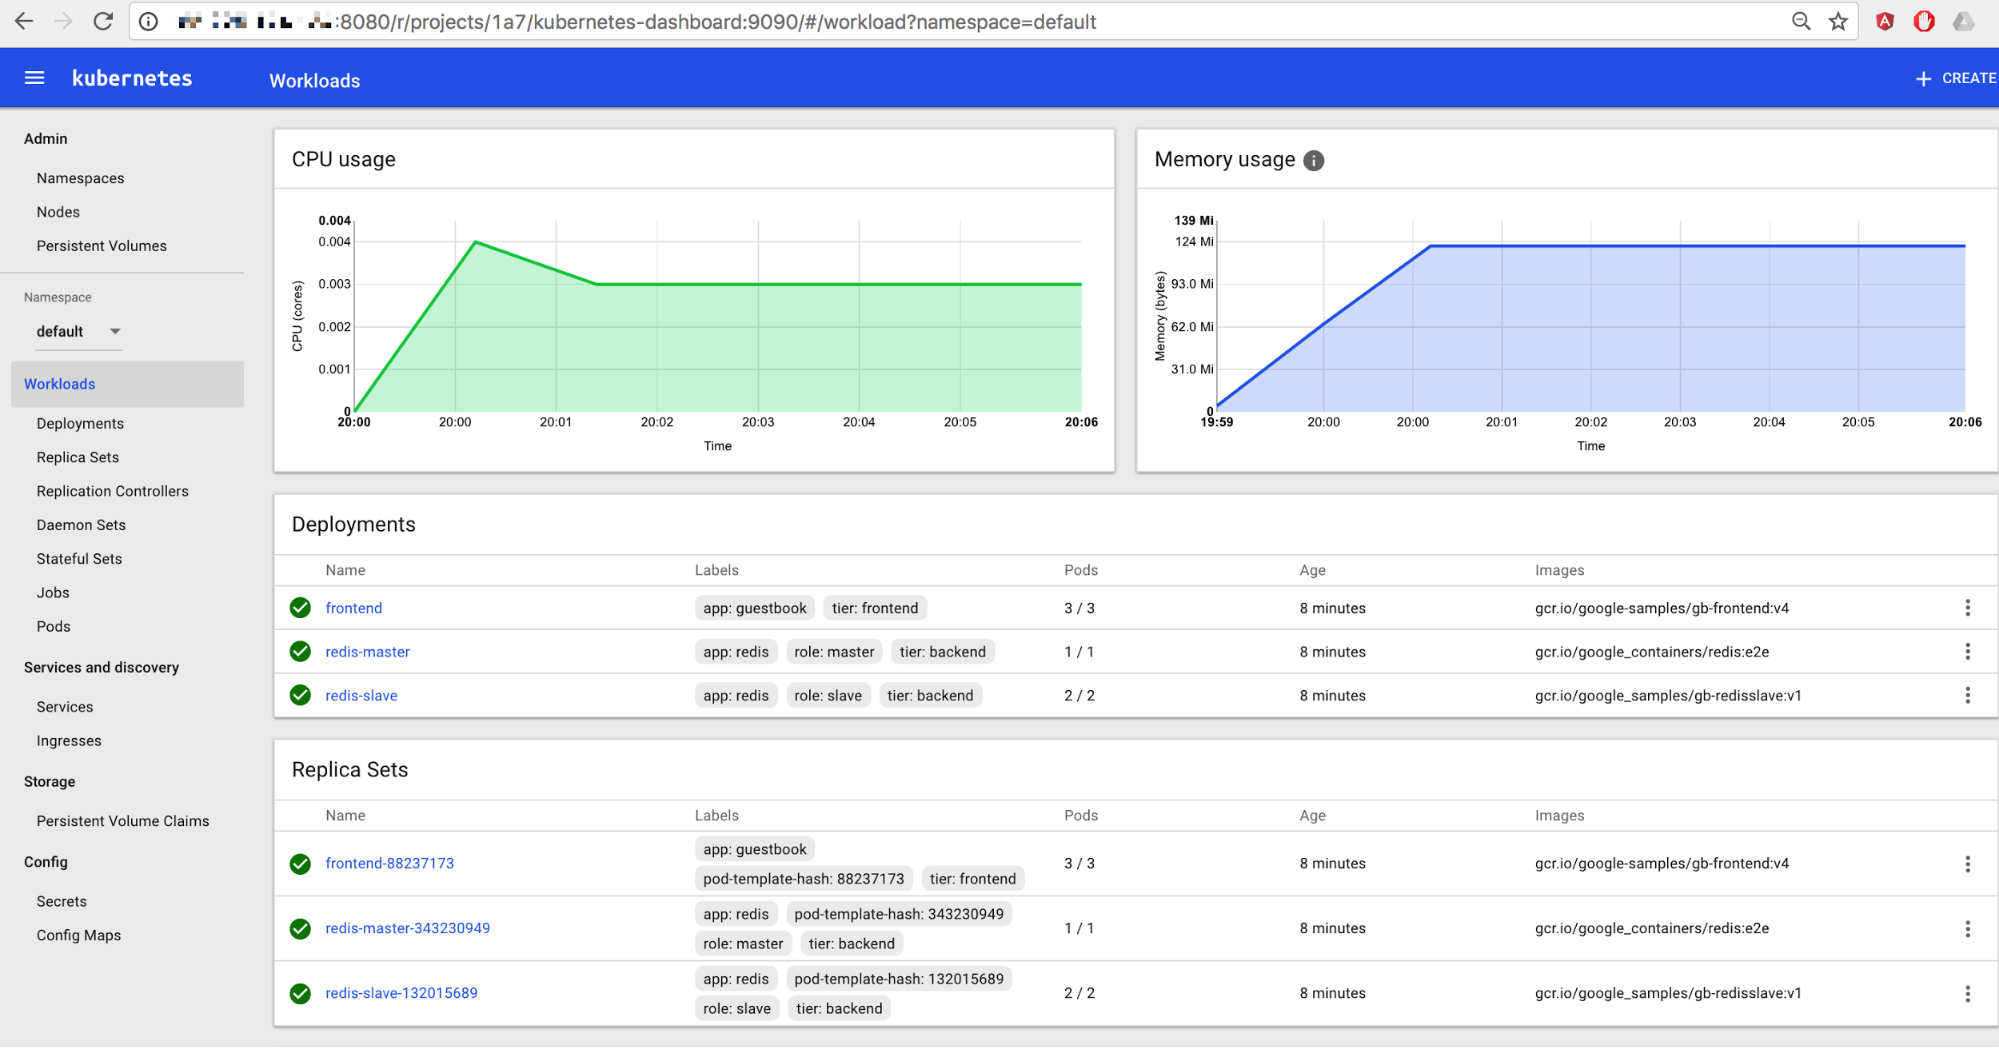Open actions menu for redis-slave-132015689 replica set
1999x1048 pixels.
[1967, 994]
